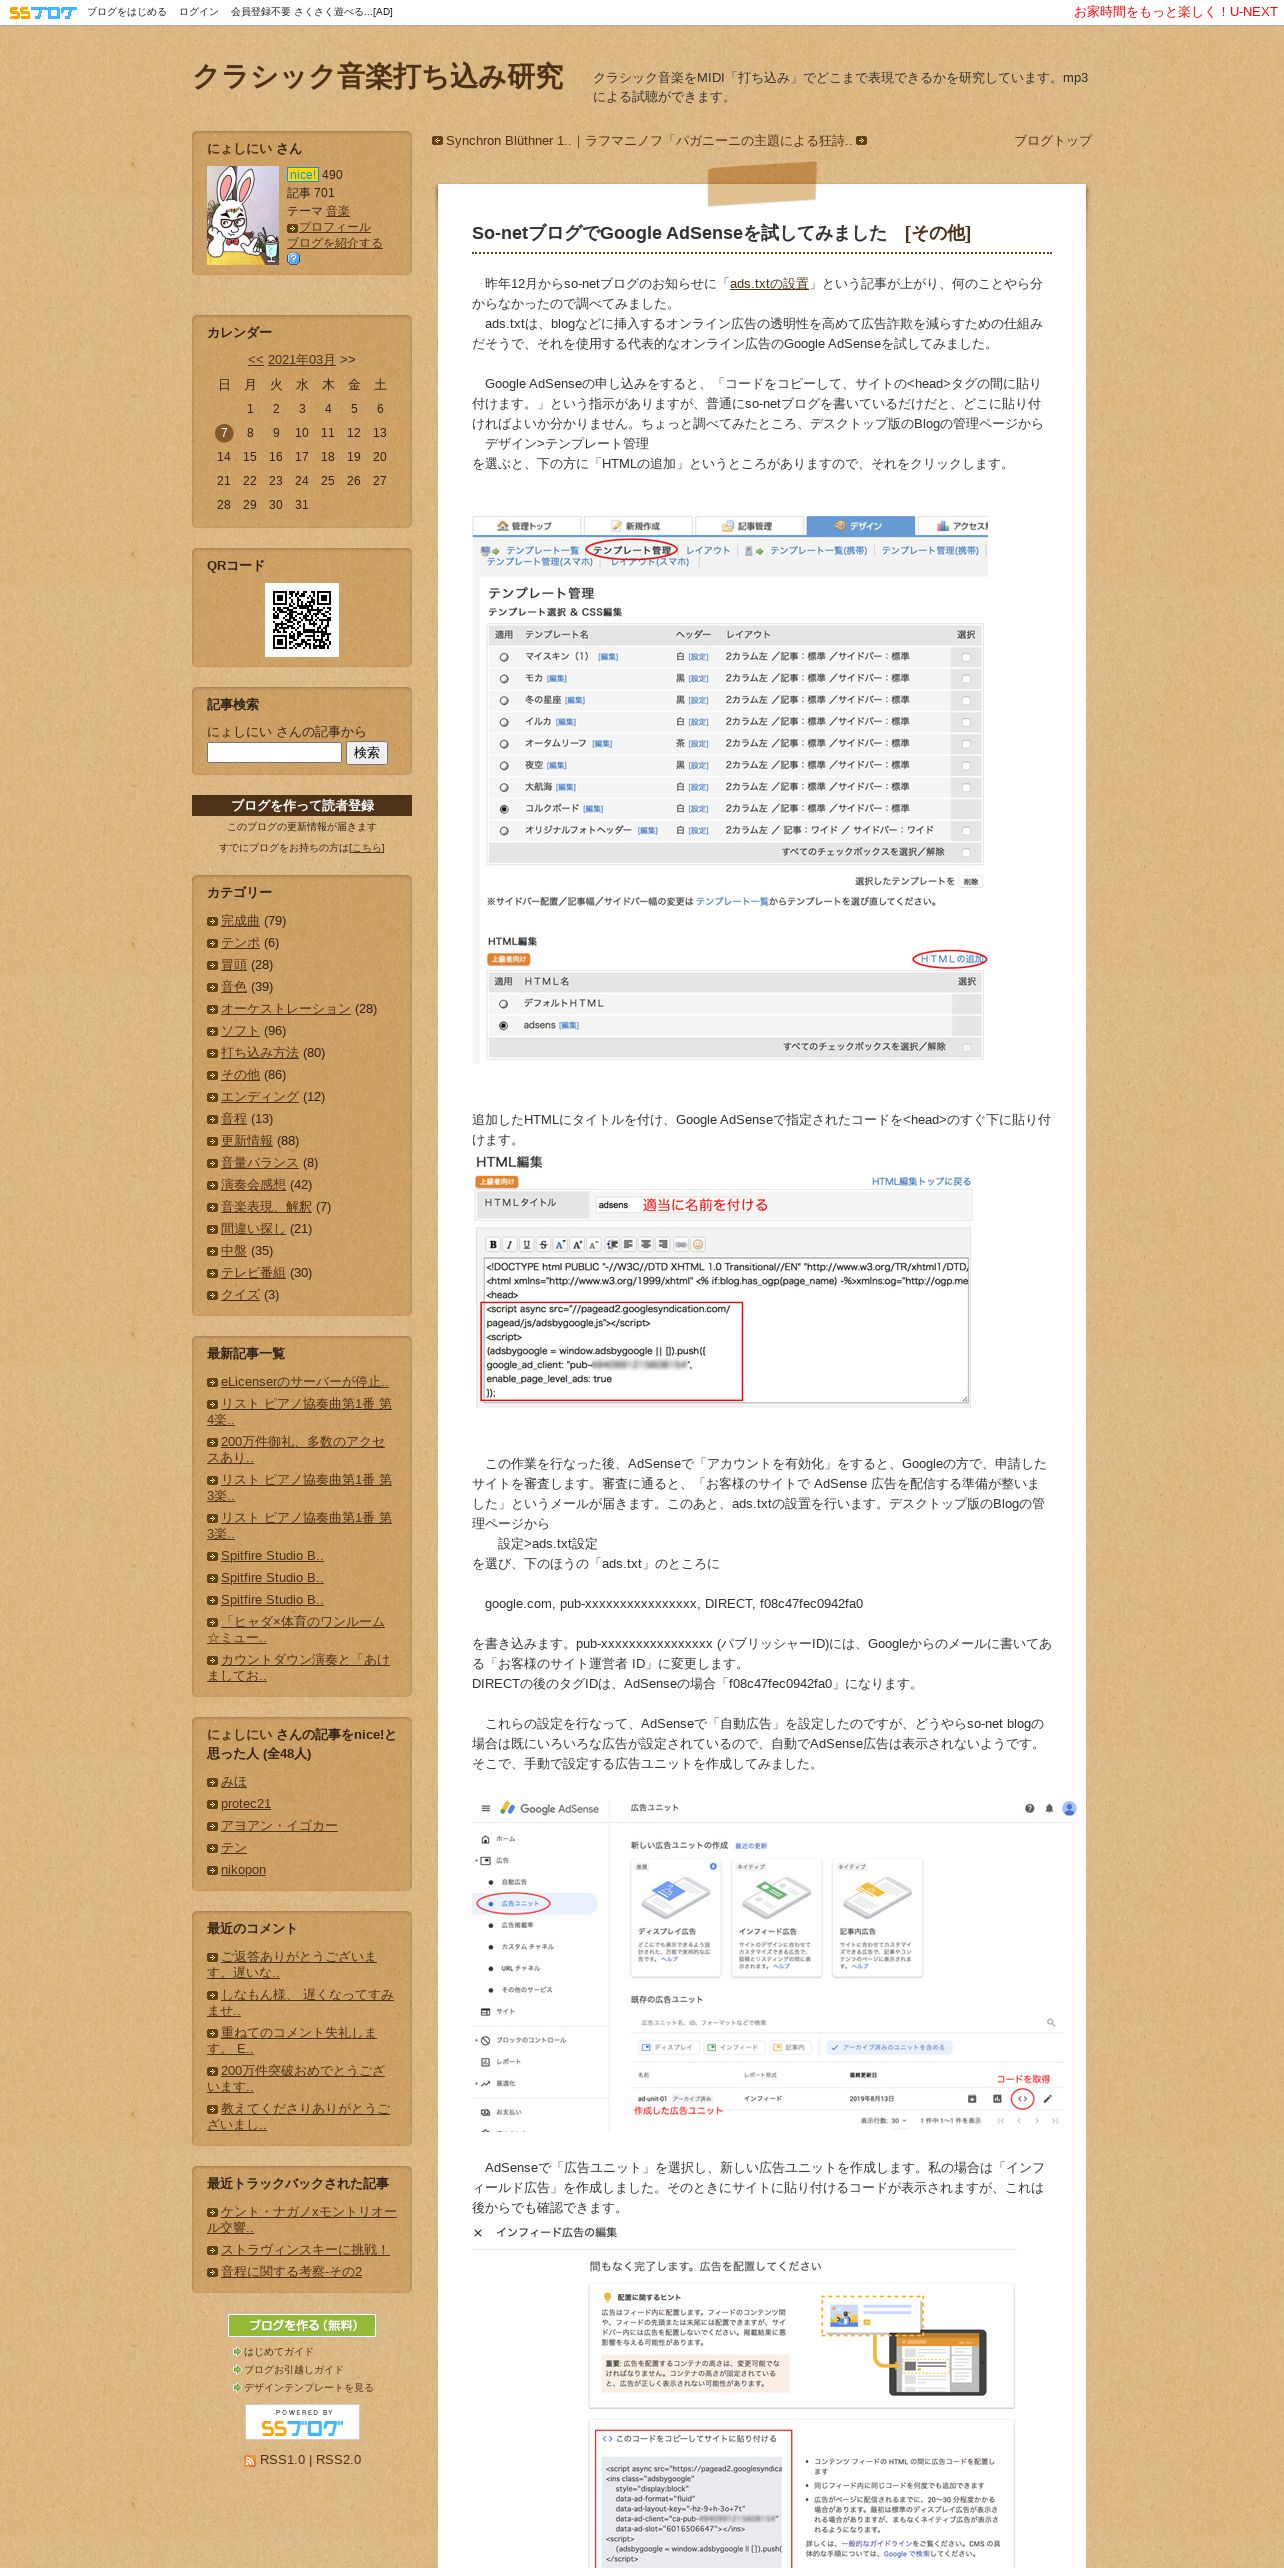1284x2568 pixels.
Task: Open category 打ち込み方法
Action: [259, 1053]
